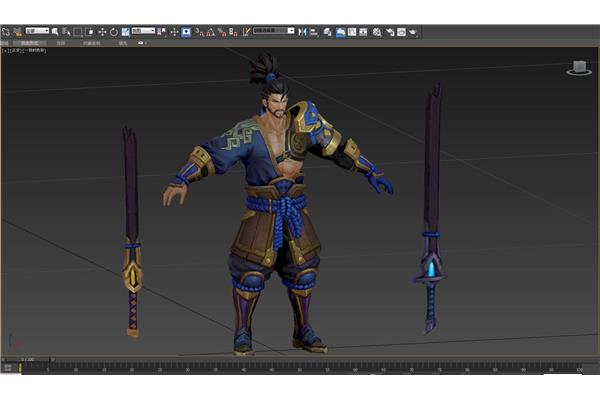Open the Named Selection Sets dropdown

(x=274, y=31)
